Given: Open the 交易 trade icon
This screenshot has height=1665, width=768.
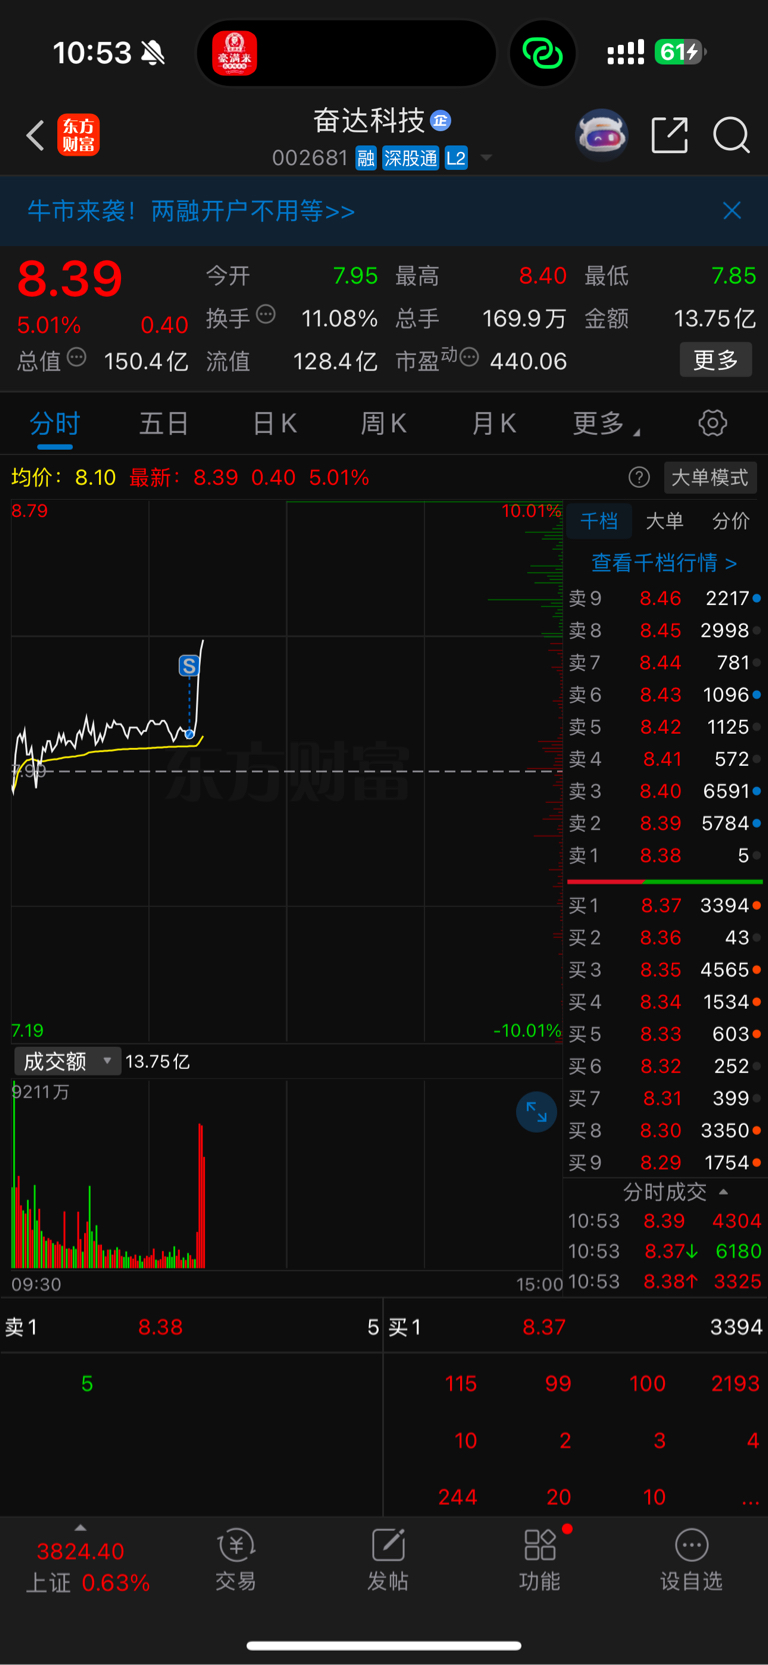Looking at the screenshot, I should tap(236, 1560).
